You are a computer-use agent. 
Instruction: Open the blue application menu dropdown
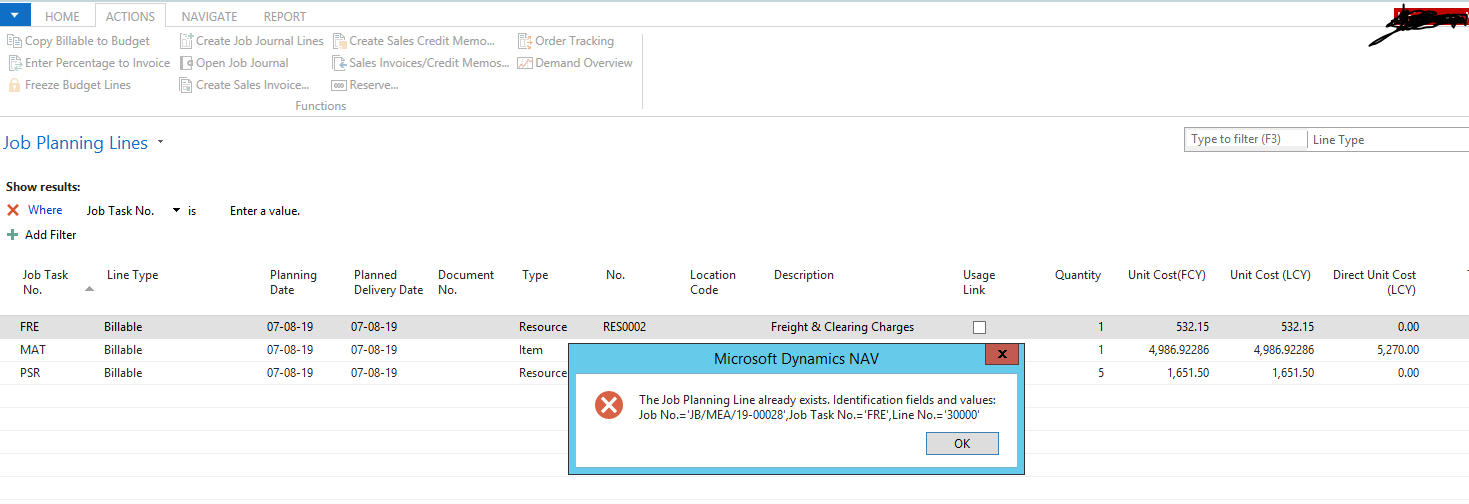click(15, 14)
